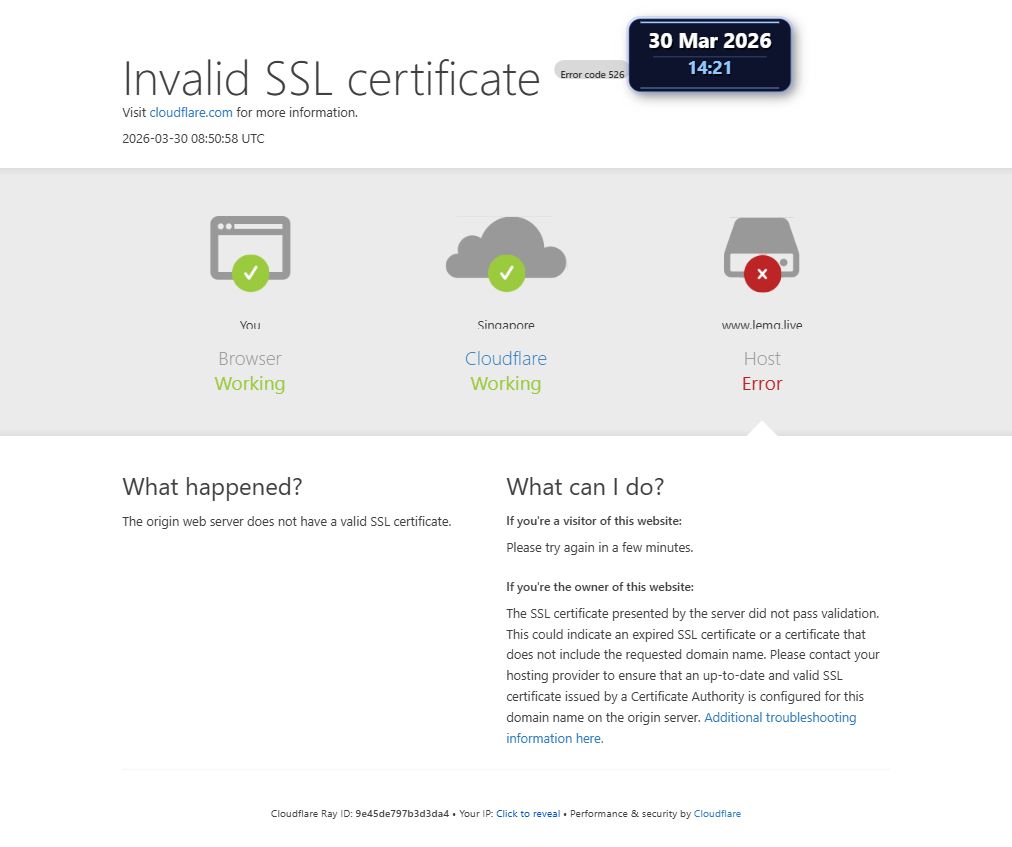Open the blue Cloudflare label under Singapore
This screenshot has width=1012, height=847.
(x=506, y=358)
